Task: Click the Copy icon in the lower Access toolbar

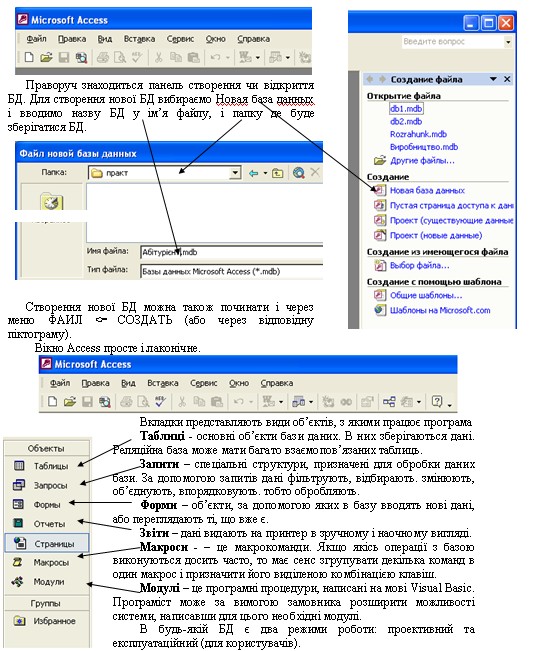Action: point(199,401)
